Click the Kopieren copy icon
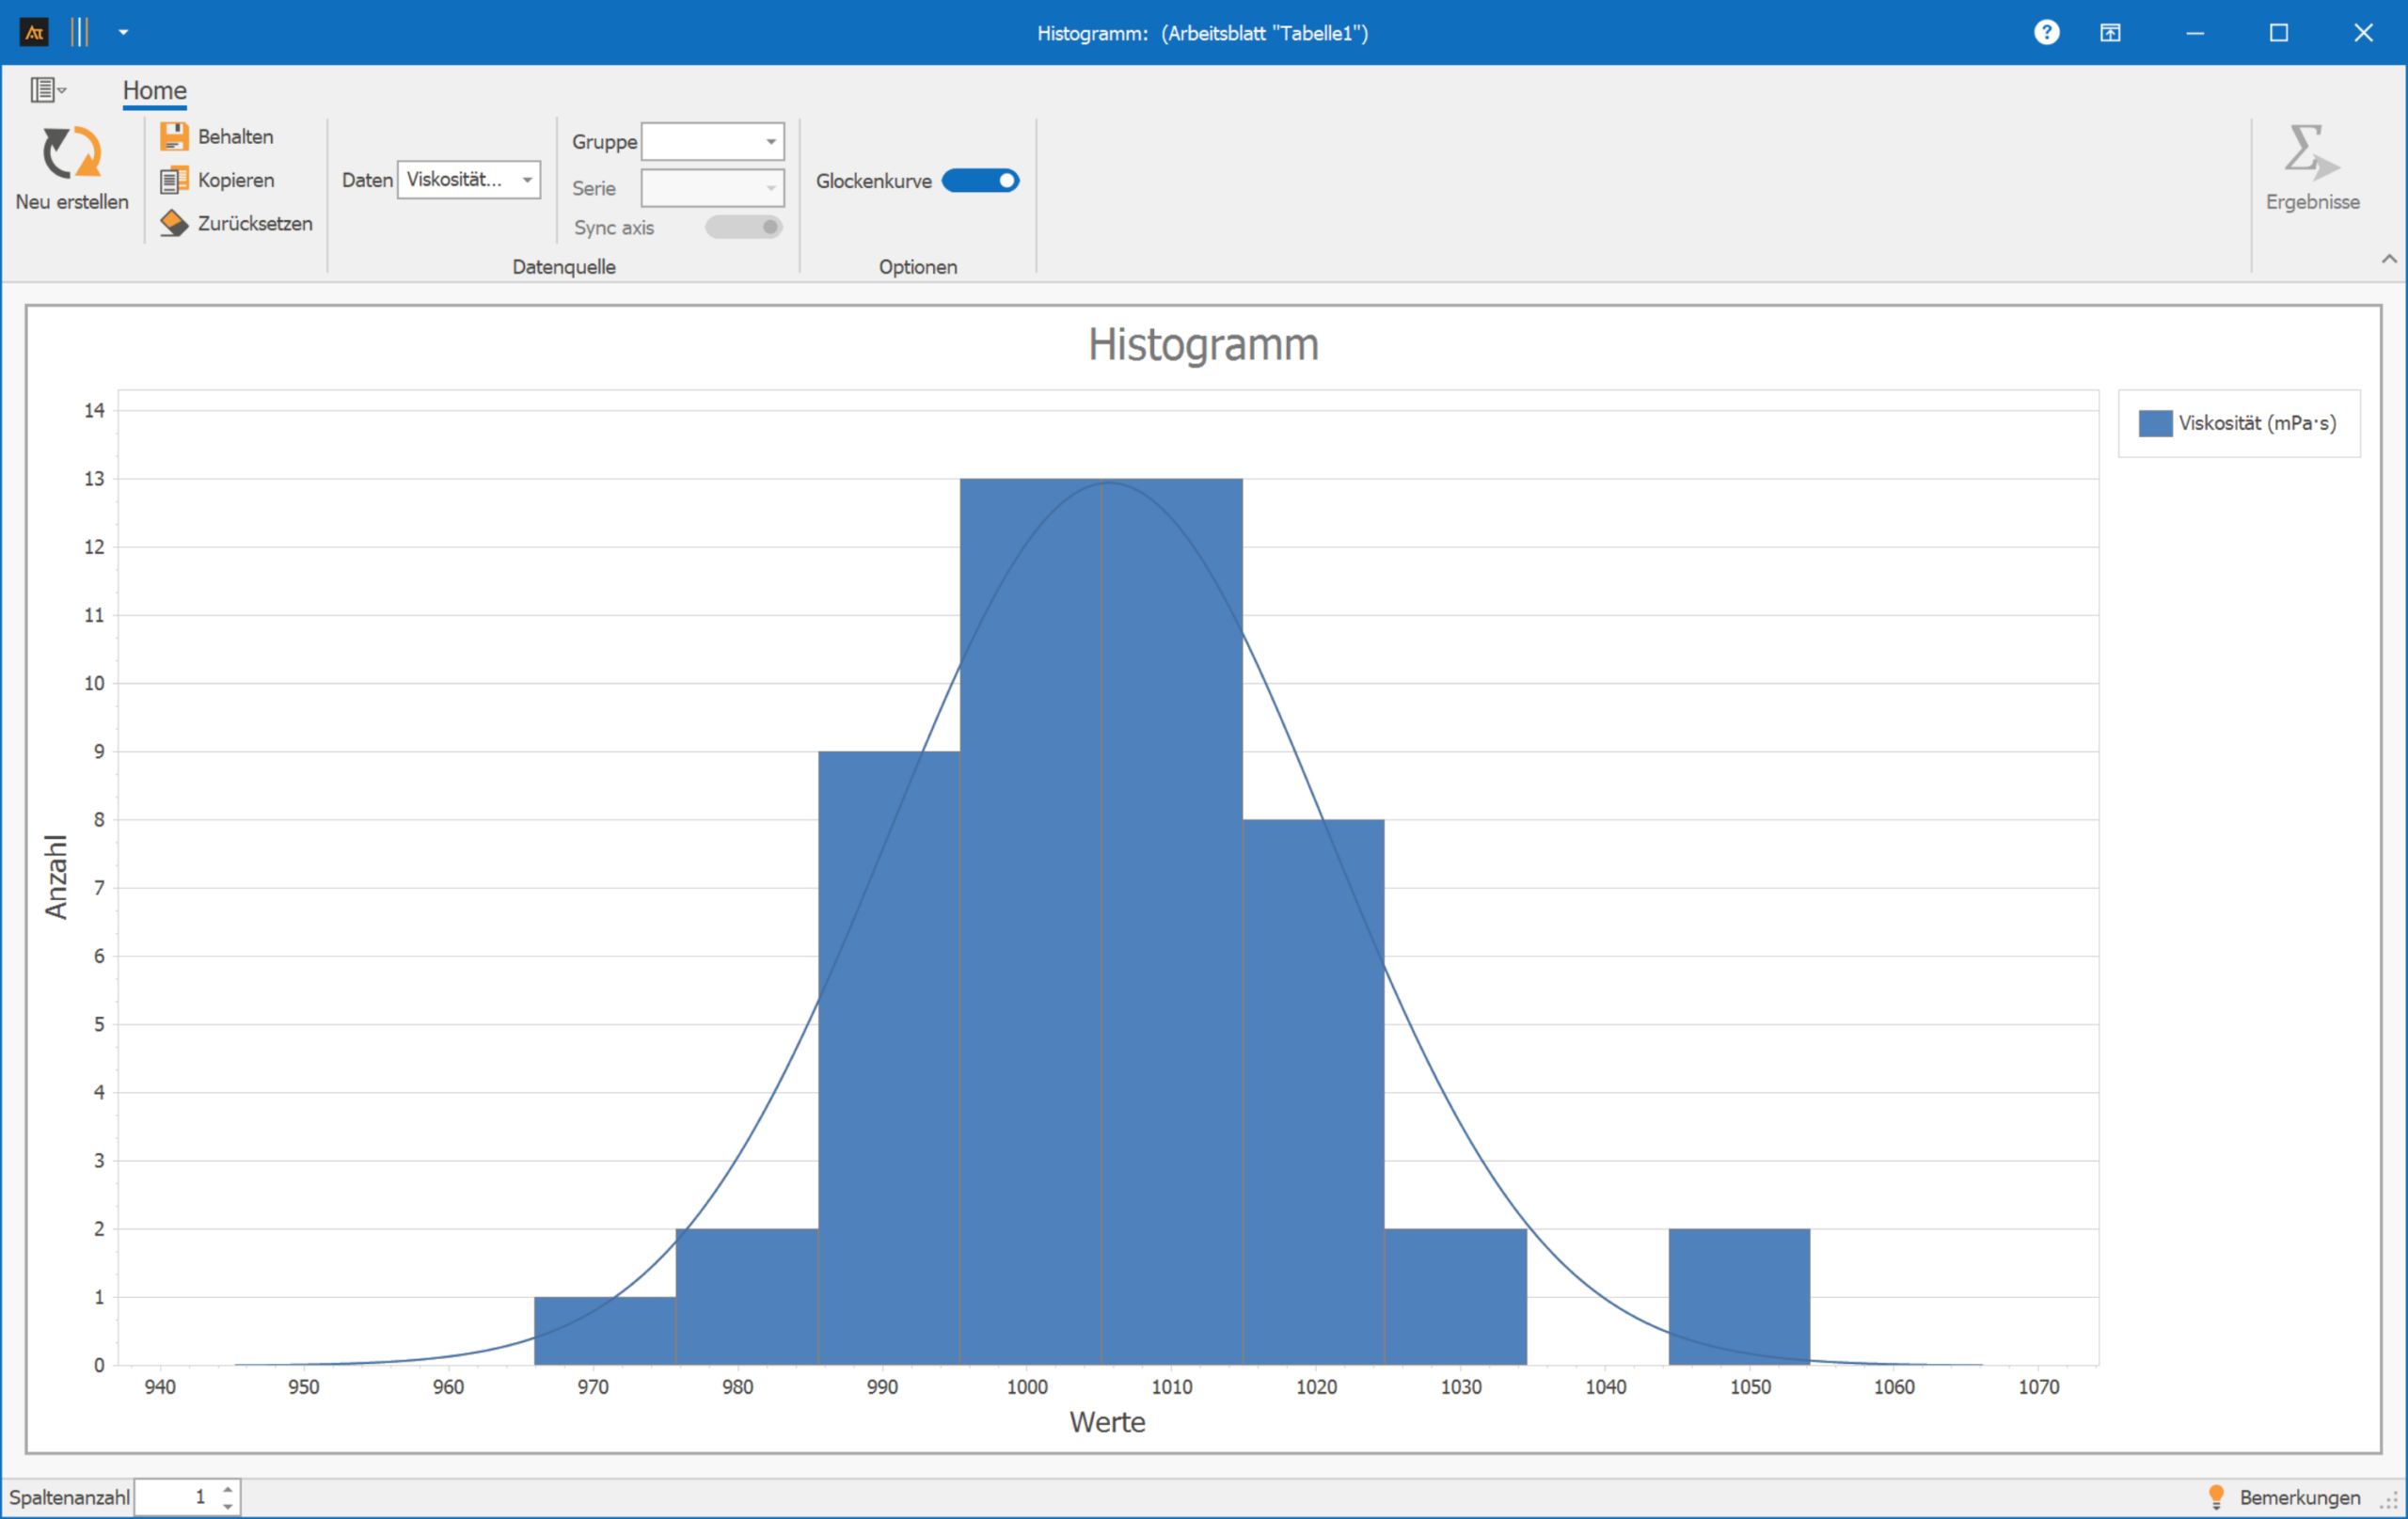 point(174,180)
